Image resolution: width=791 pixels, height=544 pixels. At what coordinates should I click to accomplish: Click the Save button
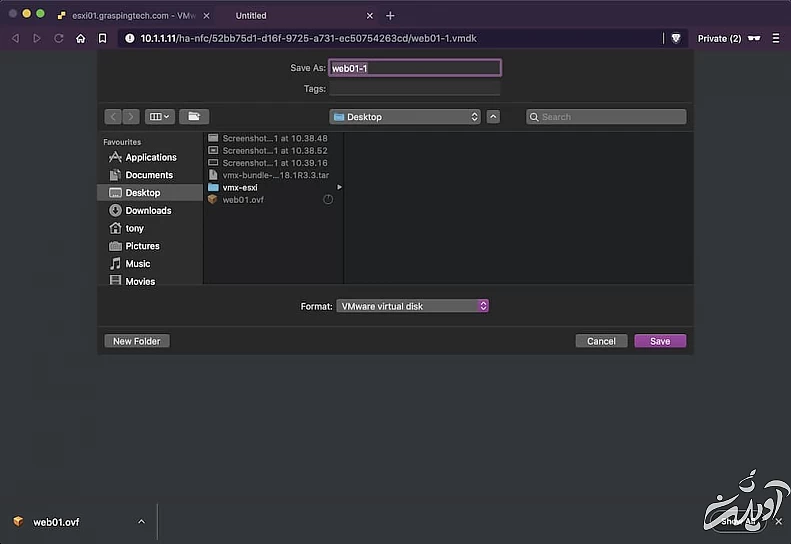(x=660, y=341)
